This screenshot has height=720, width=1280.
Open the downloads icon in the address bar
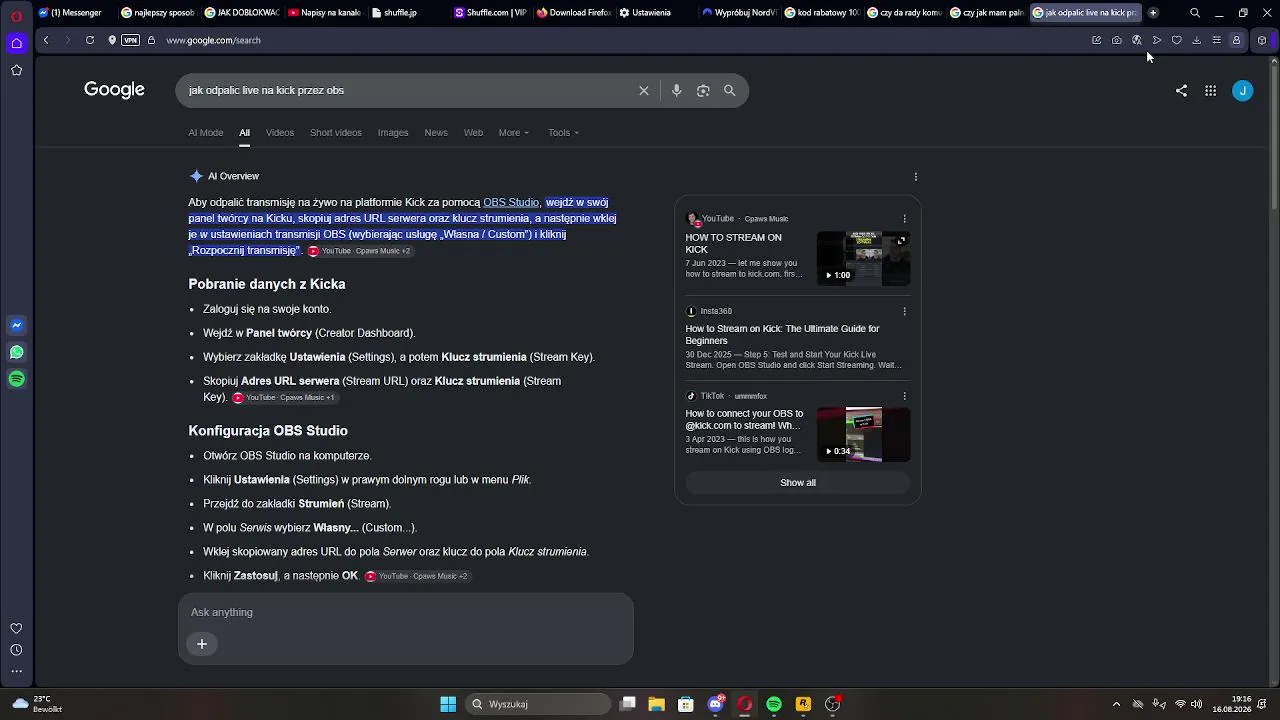click(1197, 40)
